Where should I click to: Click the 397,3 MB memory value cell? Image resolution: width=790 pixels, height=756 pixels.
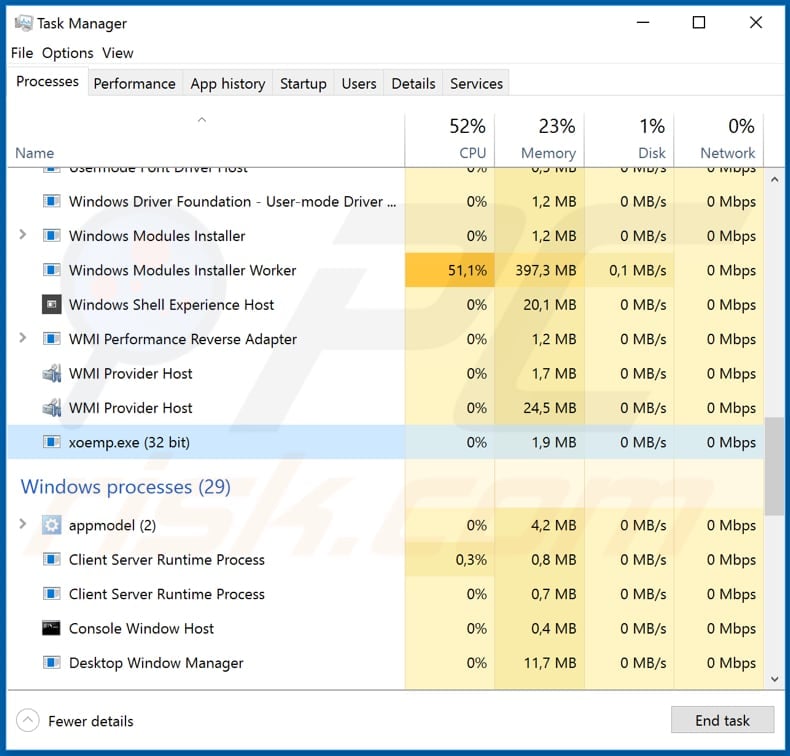click(540, 270)
